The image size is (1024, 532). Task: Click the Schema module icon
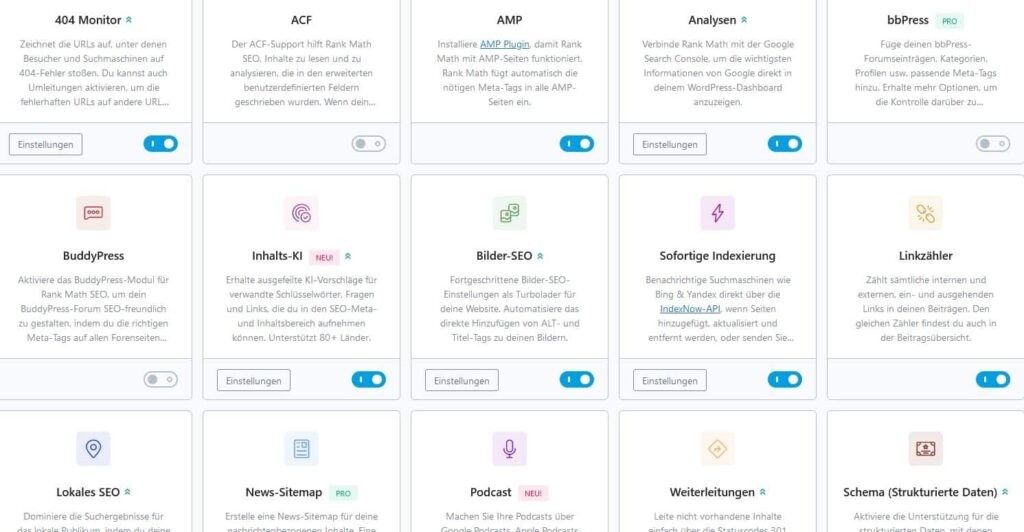pos(925,449)
